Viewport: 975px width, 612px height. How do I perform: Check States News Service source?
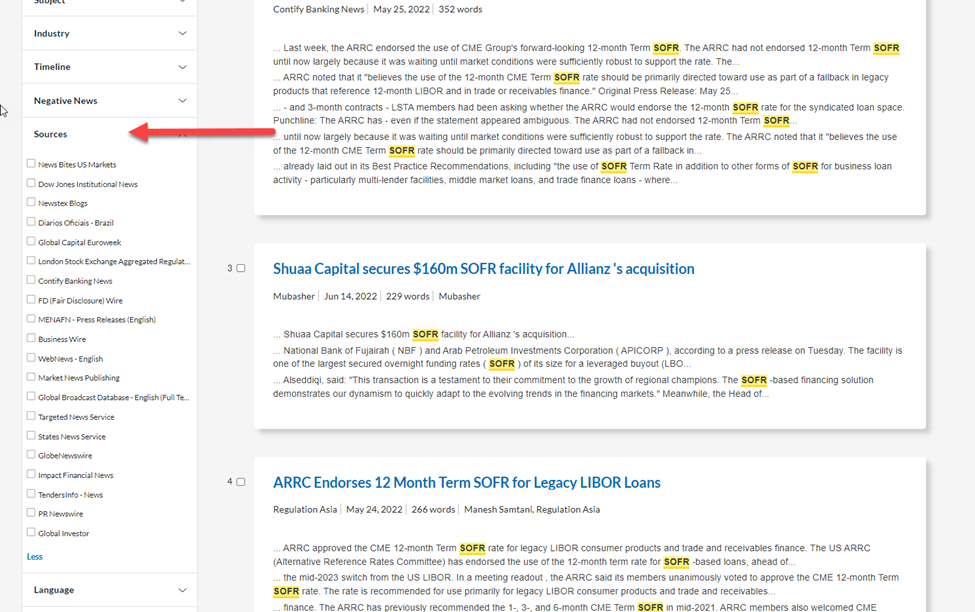pos(31,435)
